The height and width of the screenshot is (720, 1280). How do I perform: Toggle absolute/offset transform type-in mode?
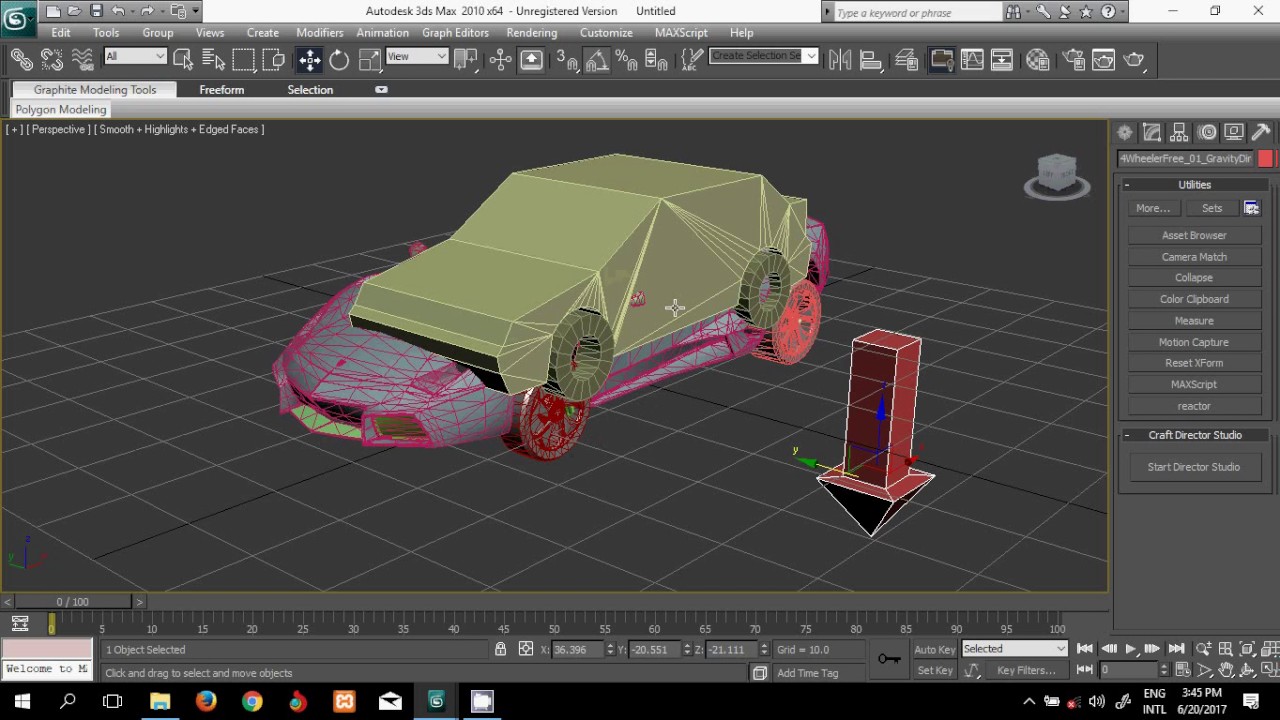pos(526,649)
